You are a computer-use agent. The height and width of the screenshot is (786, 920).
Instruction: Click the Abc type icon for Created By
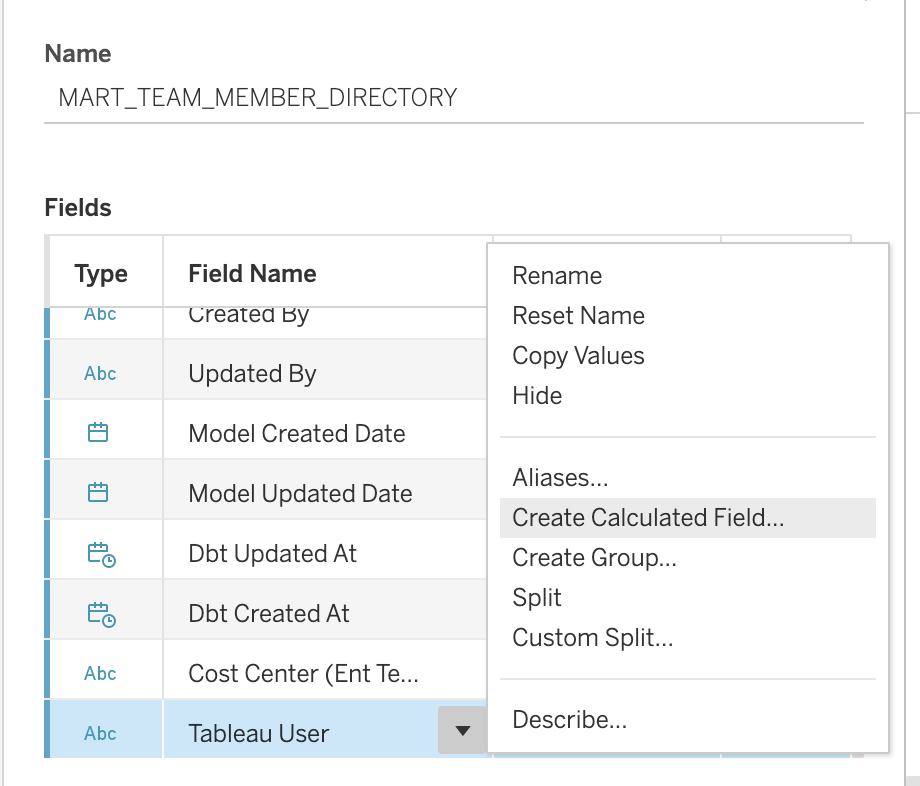tap(100, 315)
